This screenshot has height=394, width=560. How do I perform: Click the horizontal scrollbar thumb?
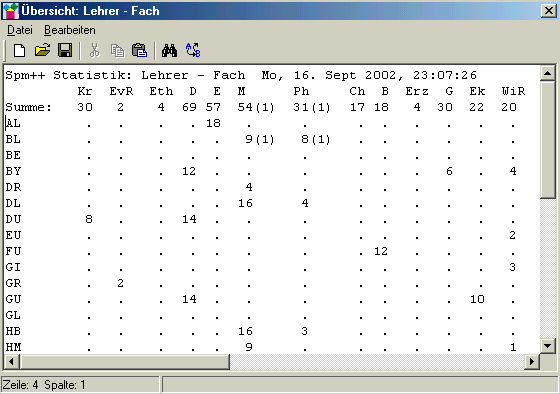pos(124,361)
